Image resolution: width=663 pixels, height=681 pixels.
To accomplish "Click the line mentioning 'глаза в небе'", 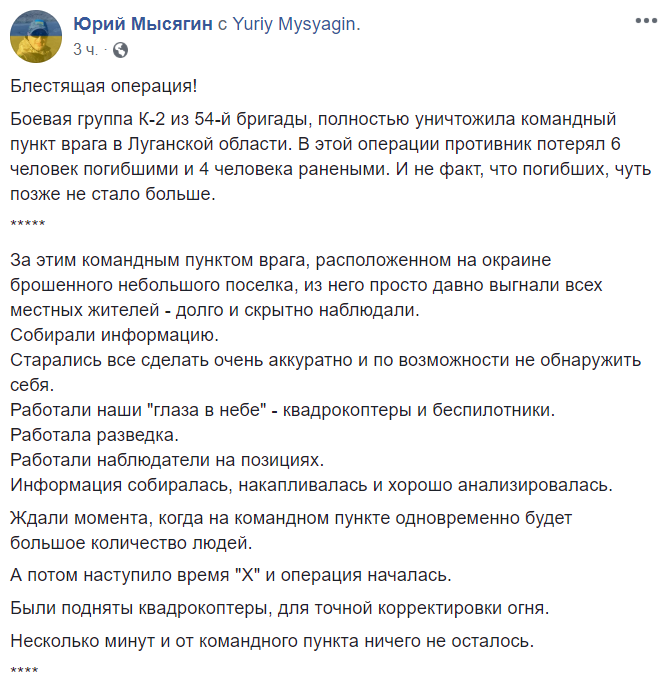I will tap(283, 410).
